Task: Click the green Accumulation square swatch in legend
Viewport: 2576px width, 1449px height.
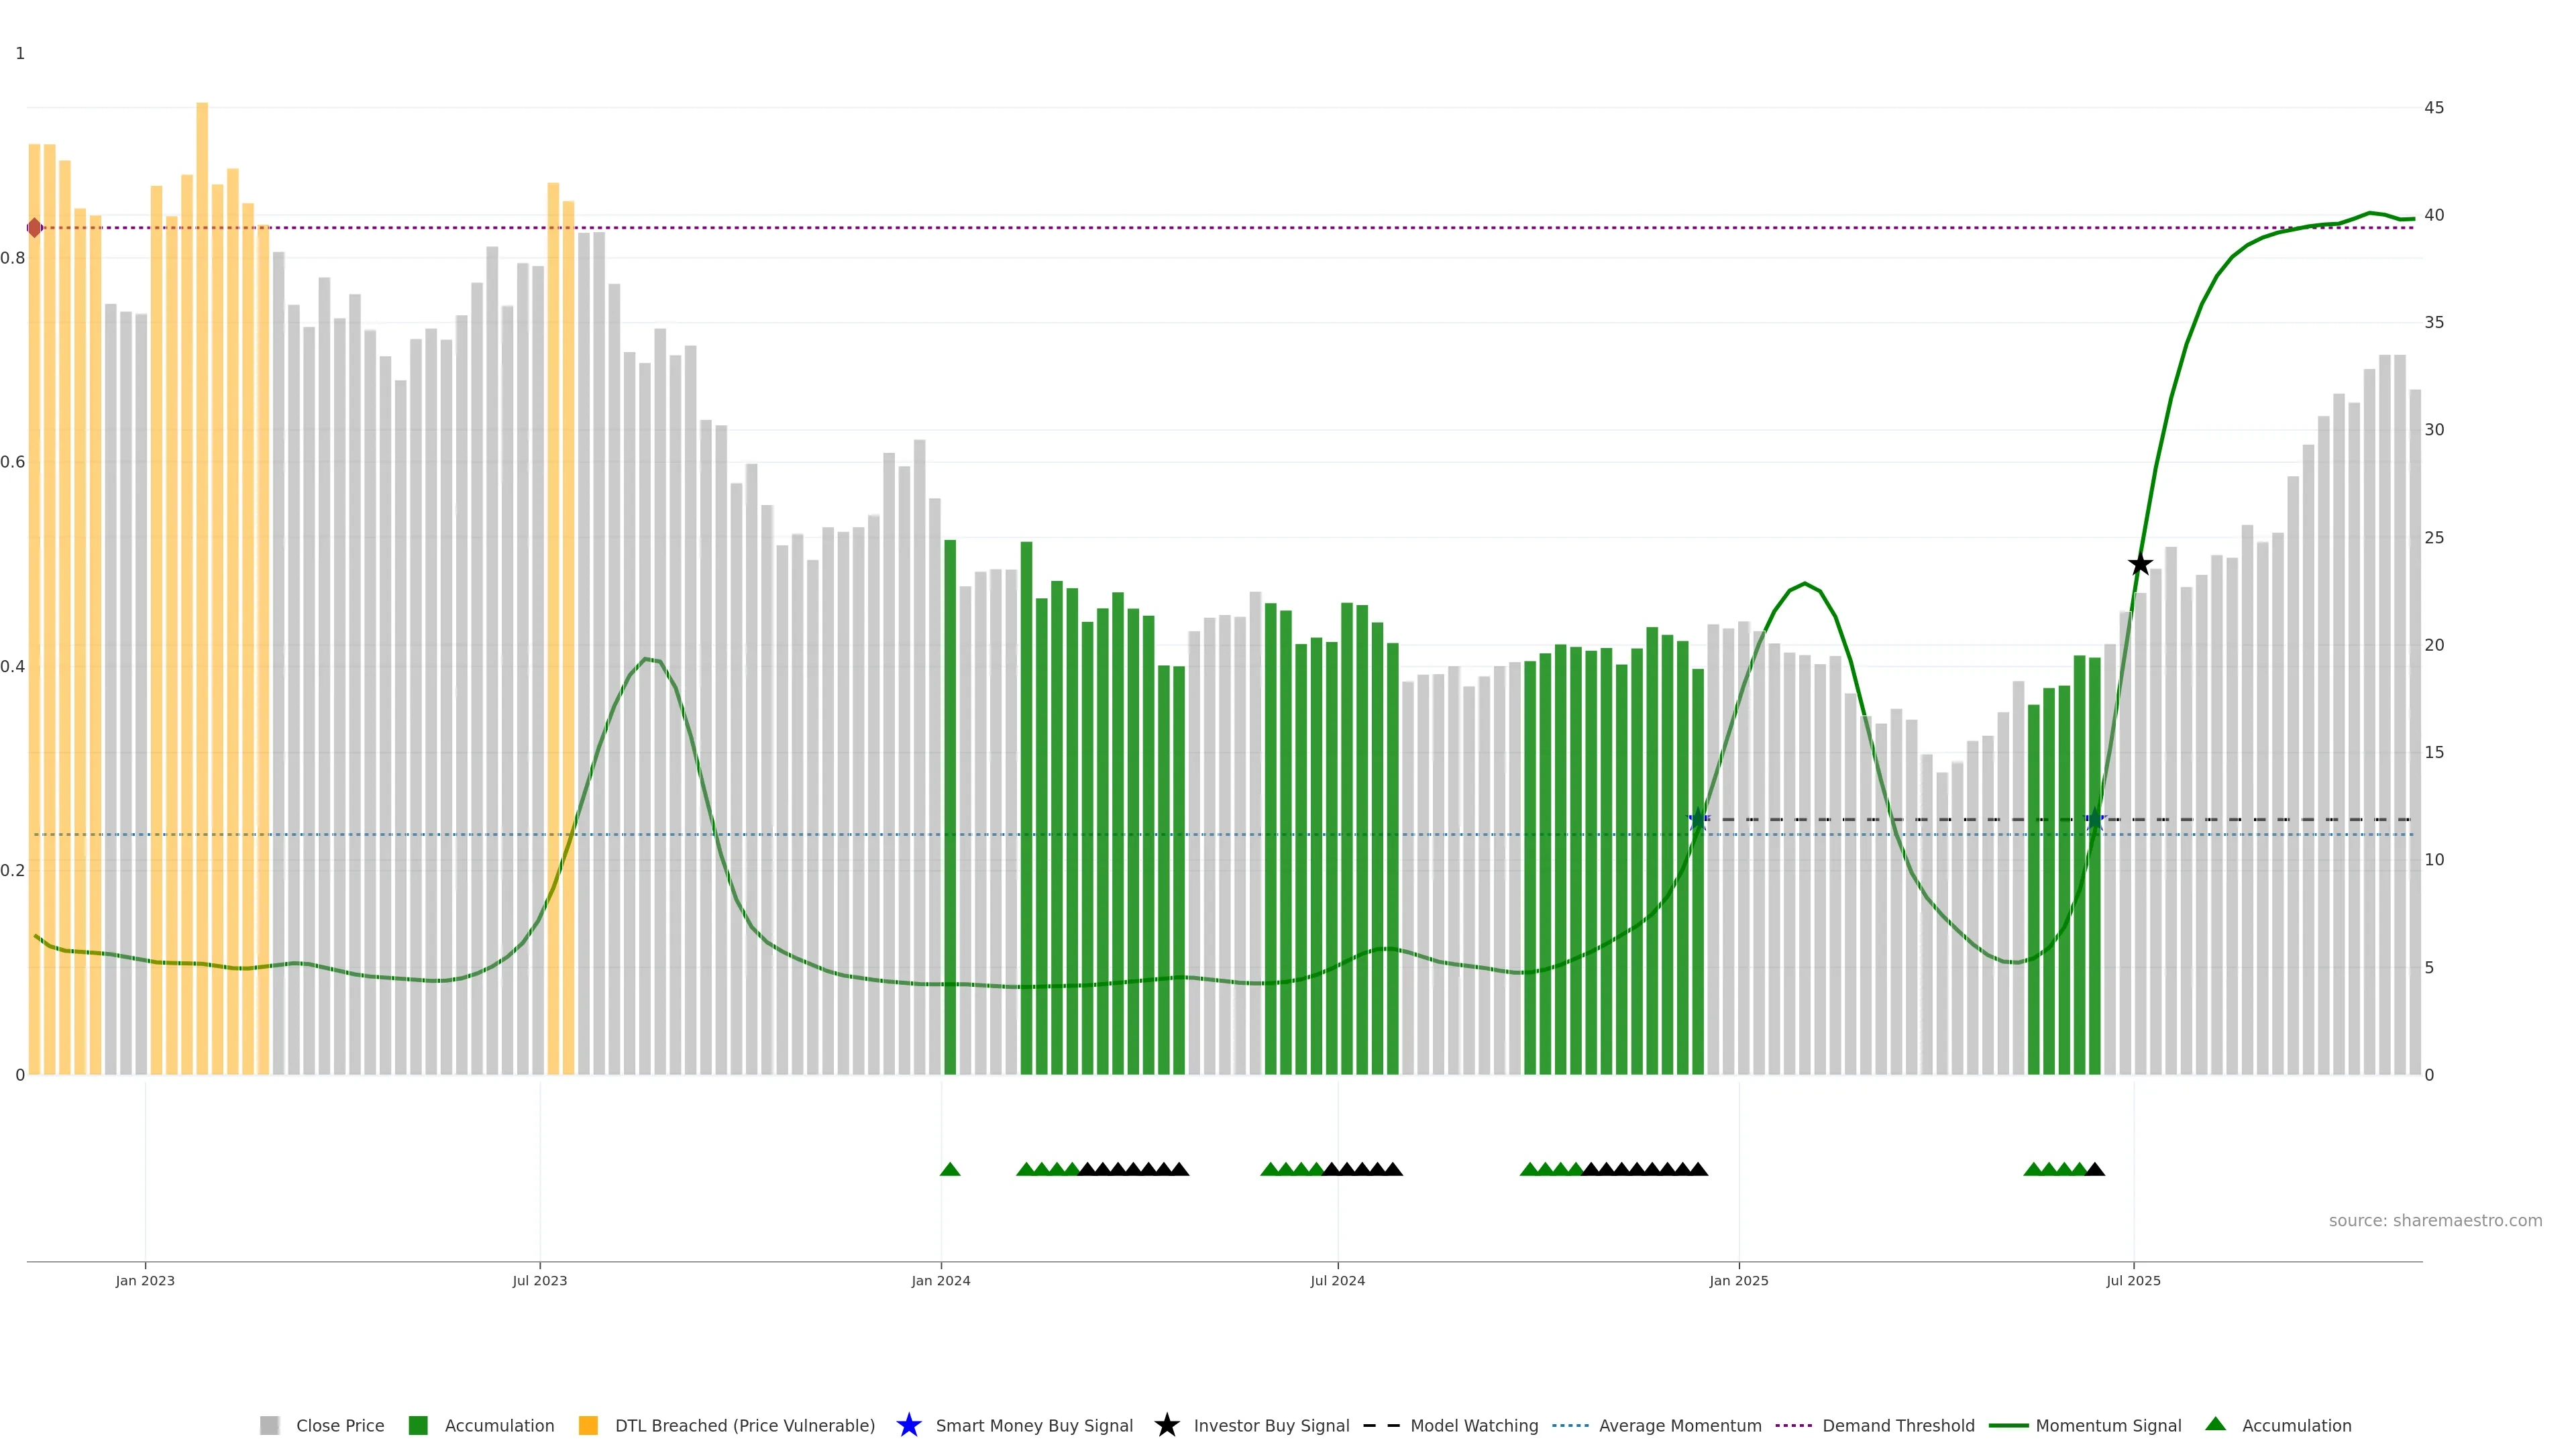Action: coord(418,1425)
